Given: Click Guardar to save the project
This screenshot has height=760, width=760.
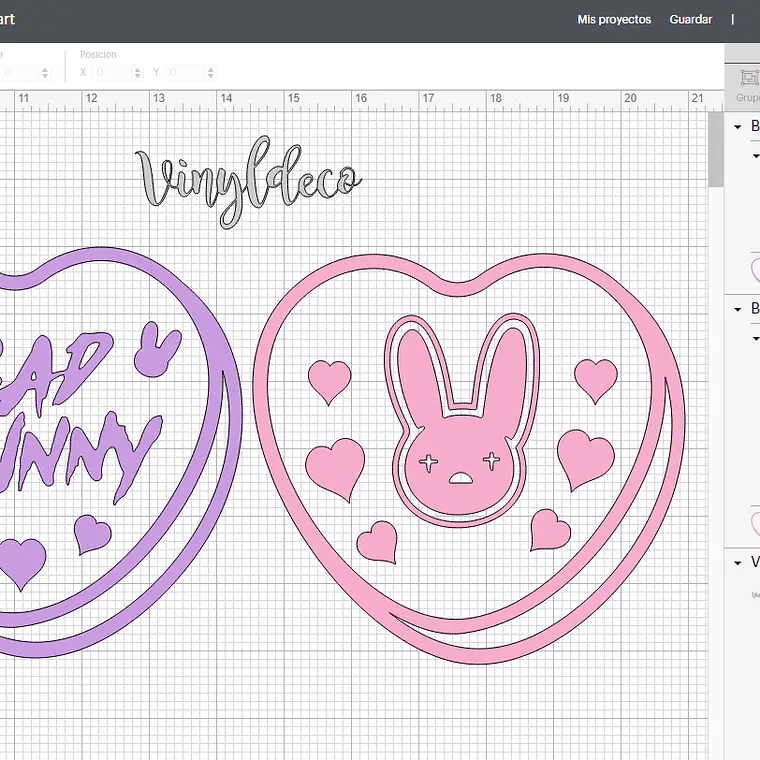Looking at the screenshot, I should [691, 19].
